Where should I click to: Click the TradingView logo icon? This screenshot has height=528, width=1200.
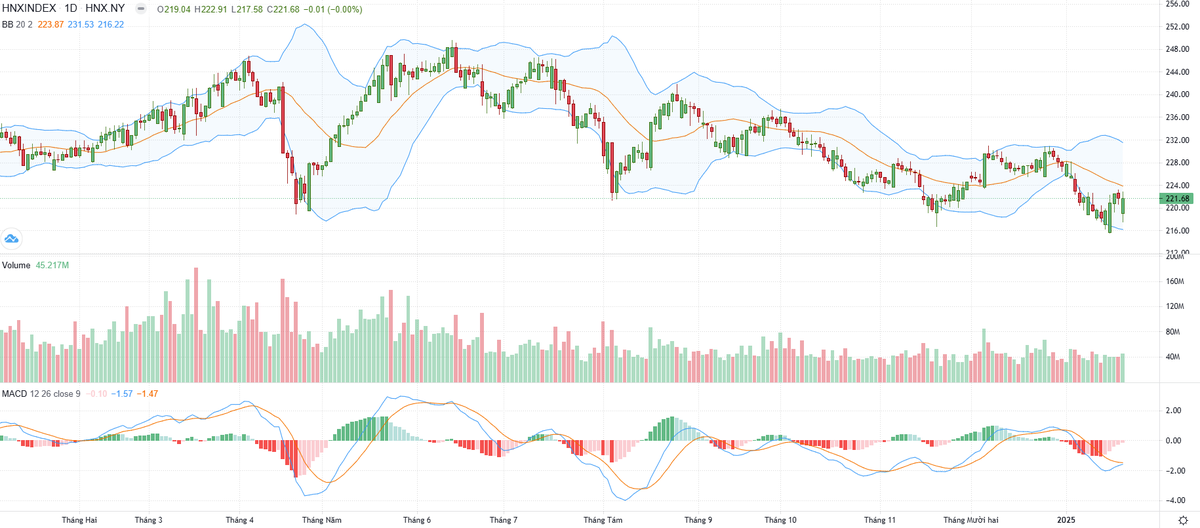[x=13, y=239]
